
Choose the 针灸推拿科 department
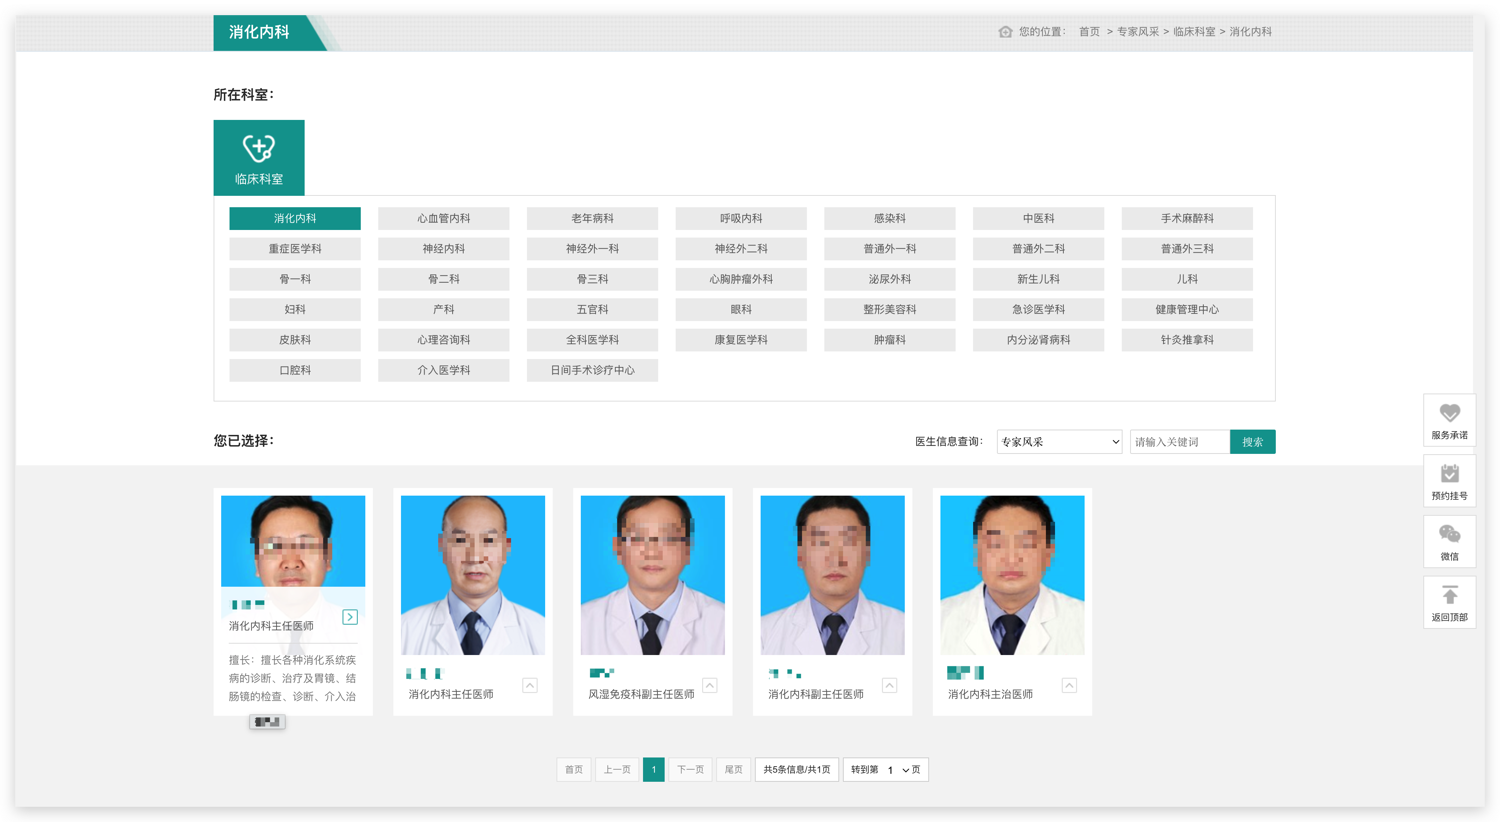click(x=1187, y=340)
